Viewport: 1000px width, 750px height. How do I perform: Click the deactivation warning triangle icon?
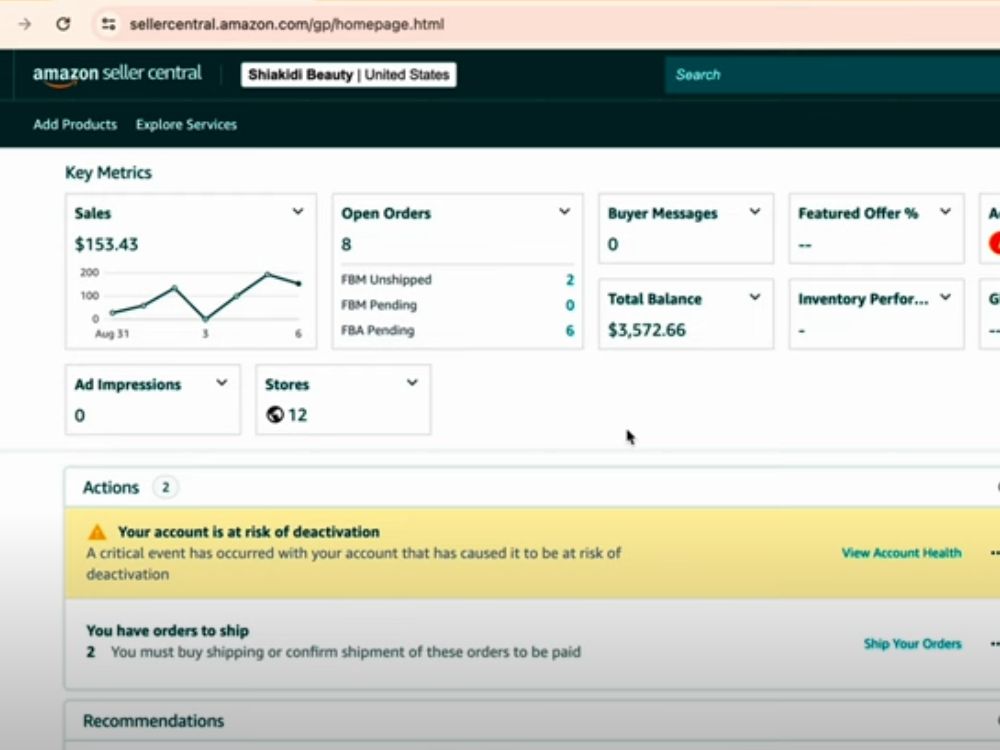pos(97,532)
